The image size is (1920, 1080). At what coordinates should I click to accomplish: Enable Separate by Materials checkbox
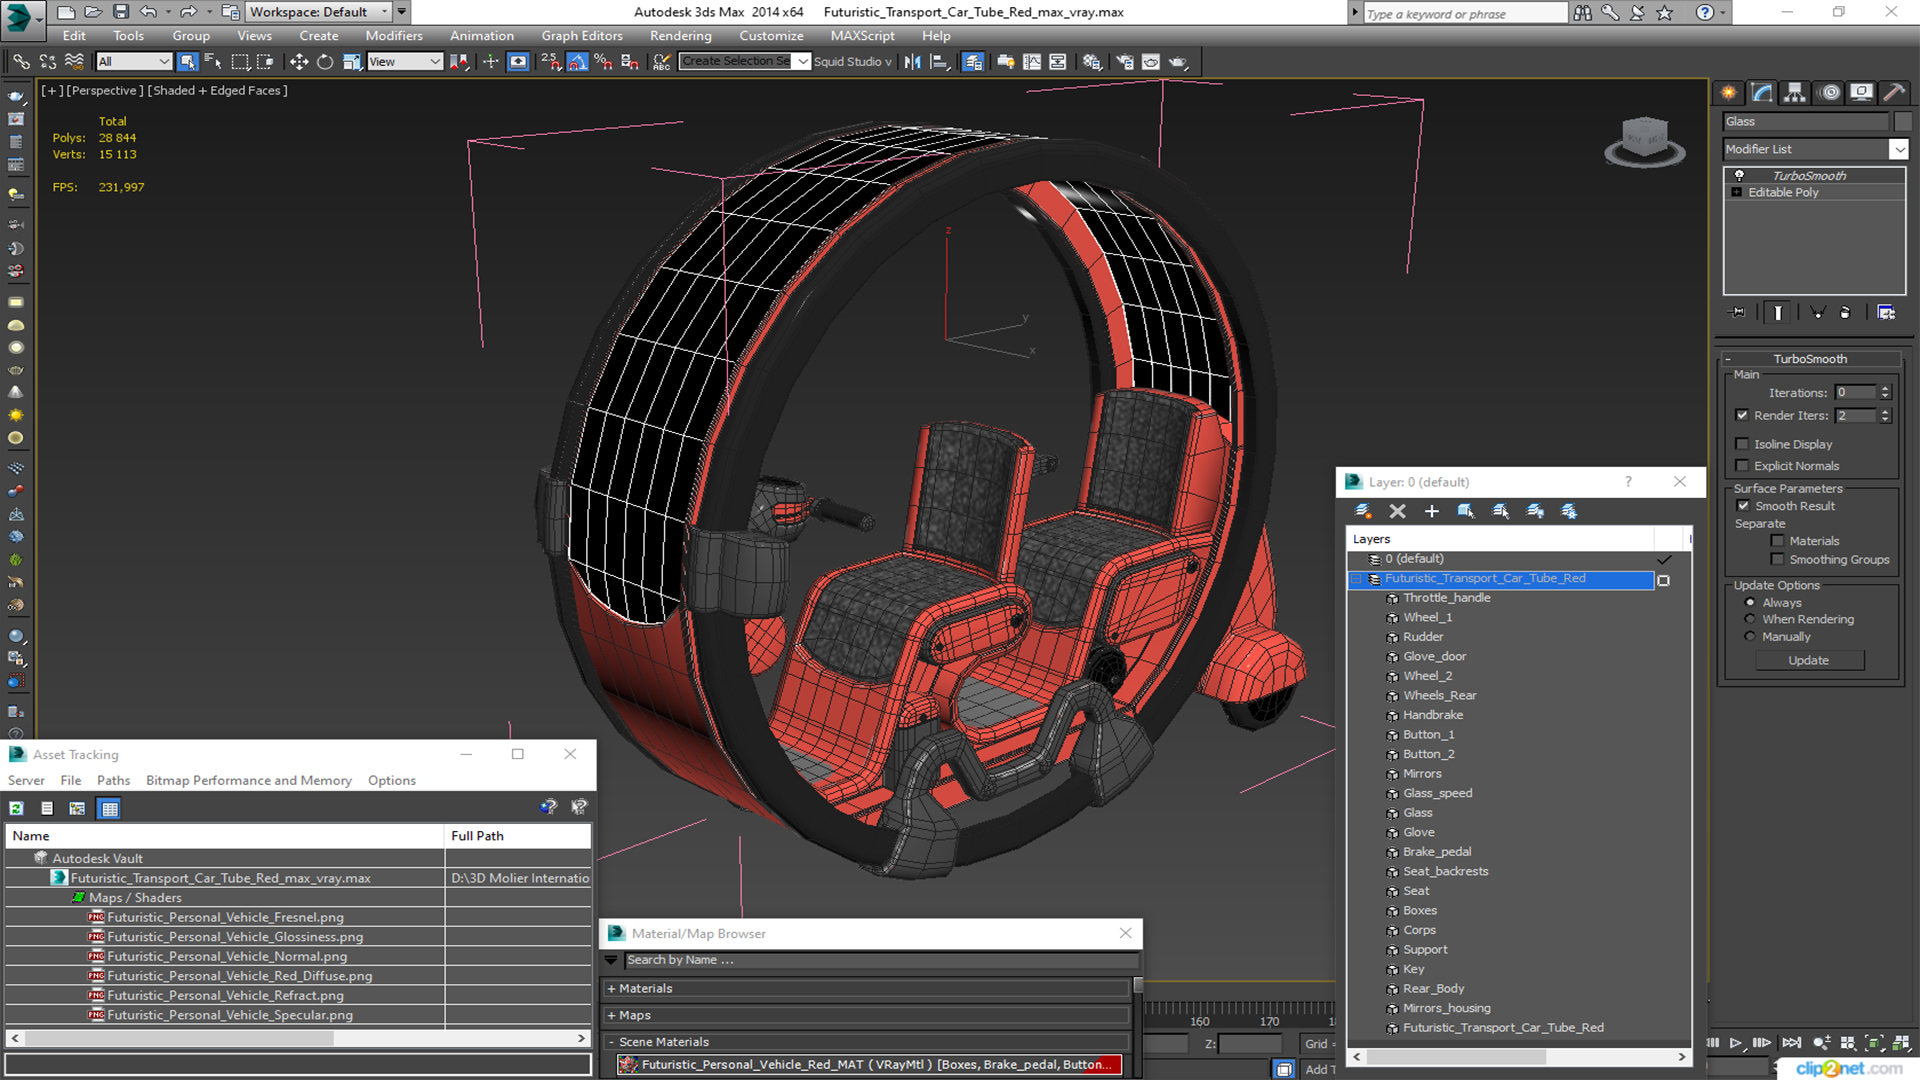click(1777, 541)
